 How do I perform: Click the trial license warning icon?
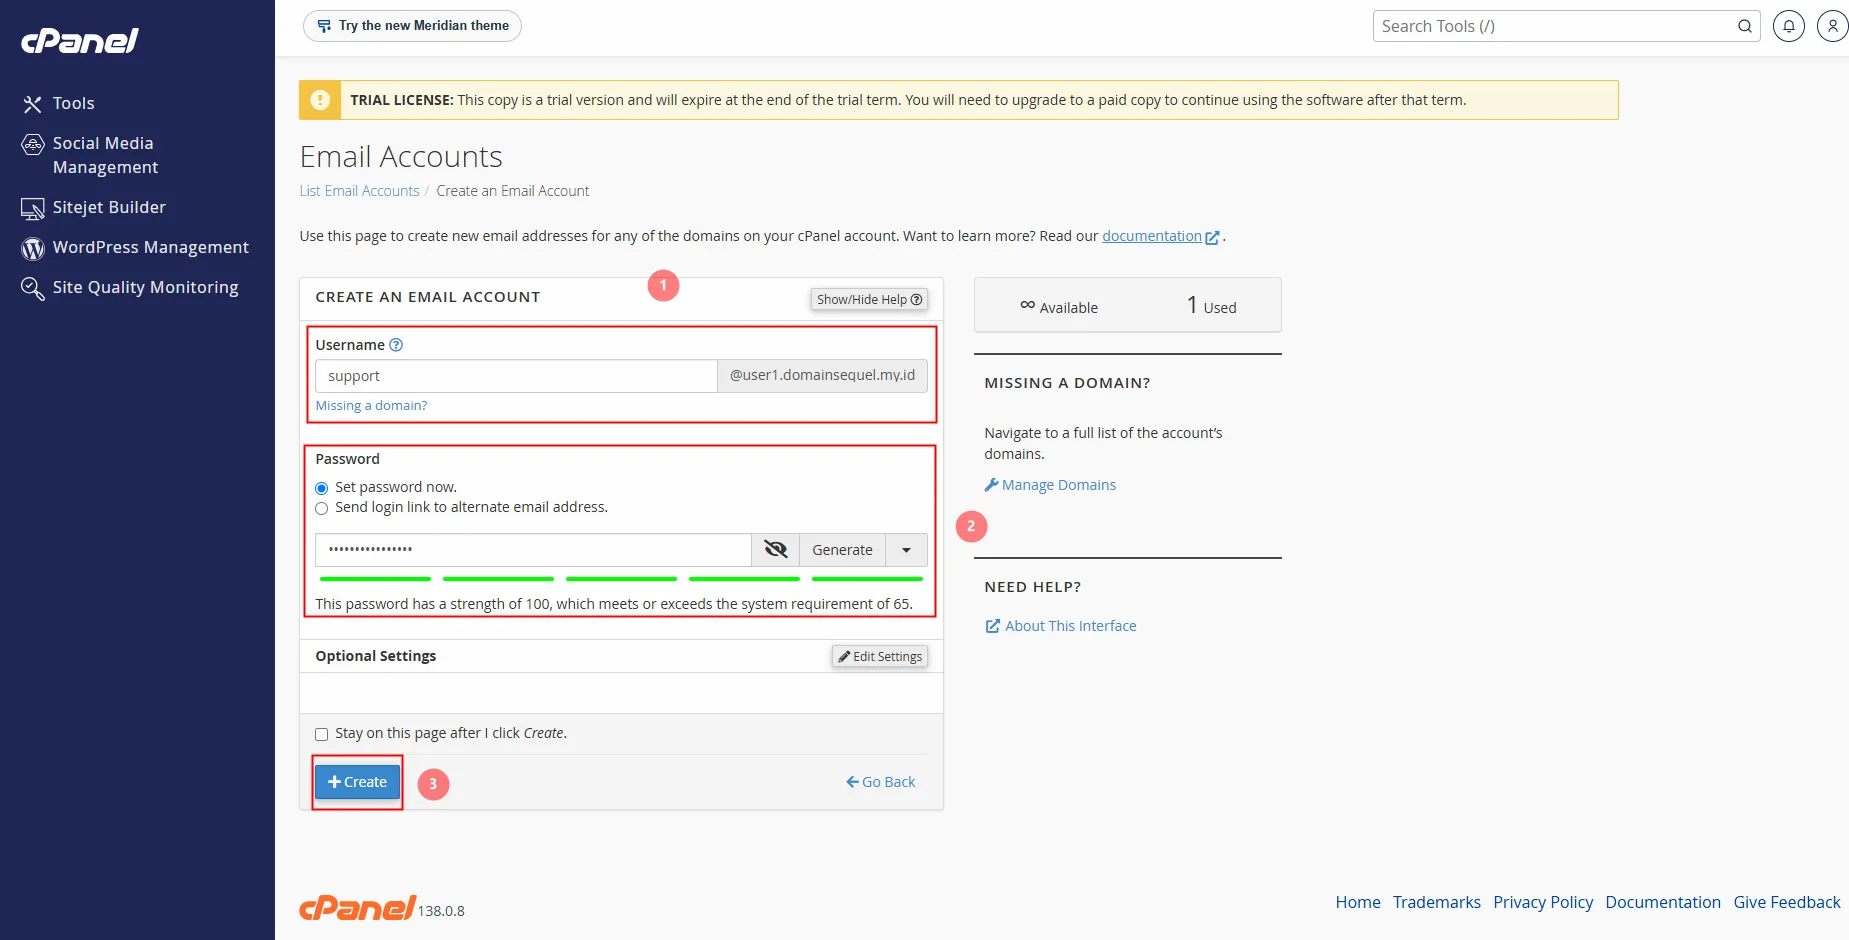[x=320, y=100]
